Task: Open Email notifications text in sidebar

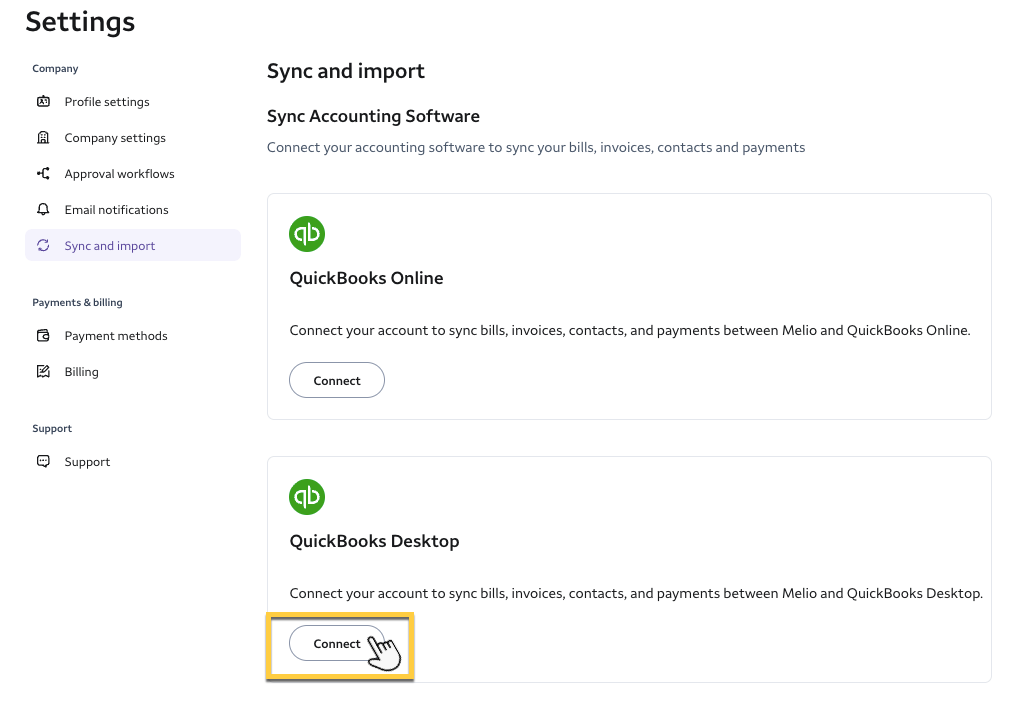Action: (x=116, y=210)
